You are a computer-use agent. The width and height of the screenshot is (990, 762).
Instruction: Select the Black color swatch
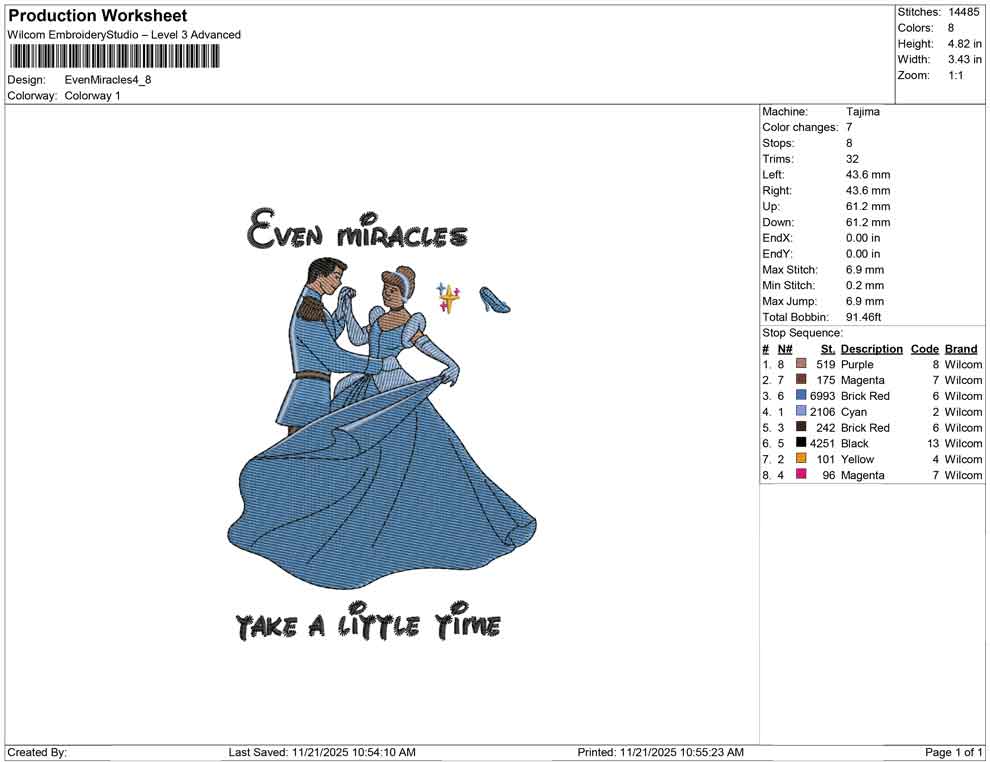[x=801, y=443]
